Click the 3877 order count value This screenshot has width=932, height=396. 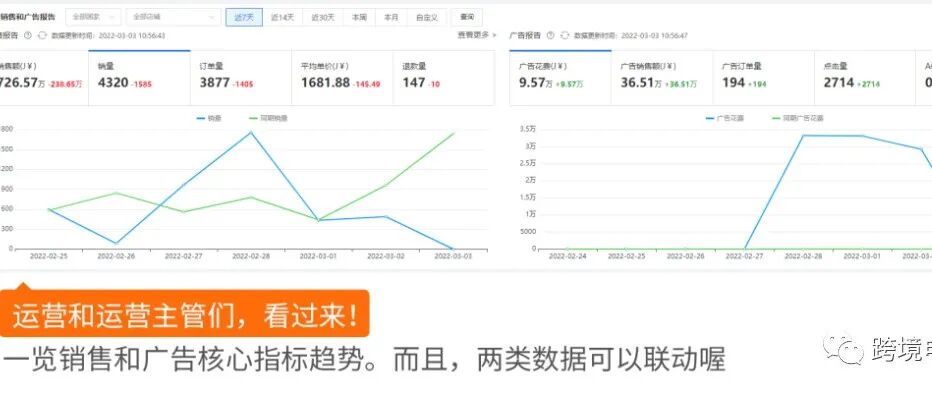coord(215,83)
